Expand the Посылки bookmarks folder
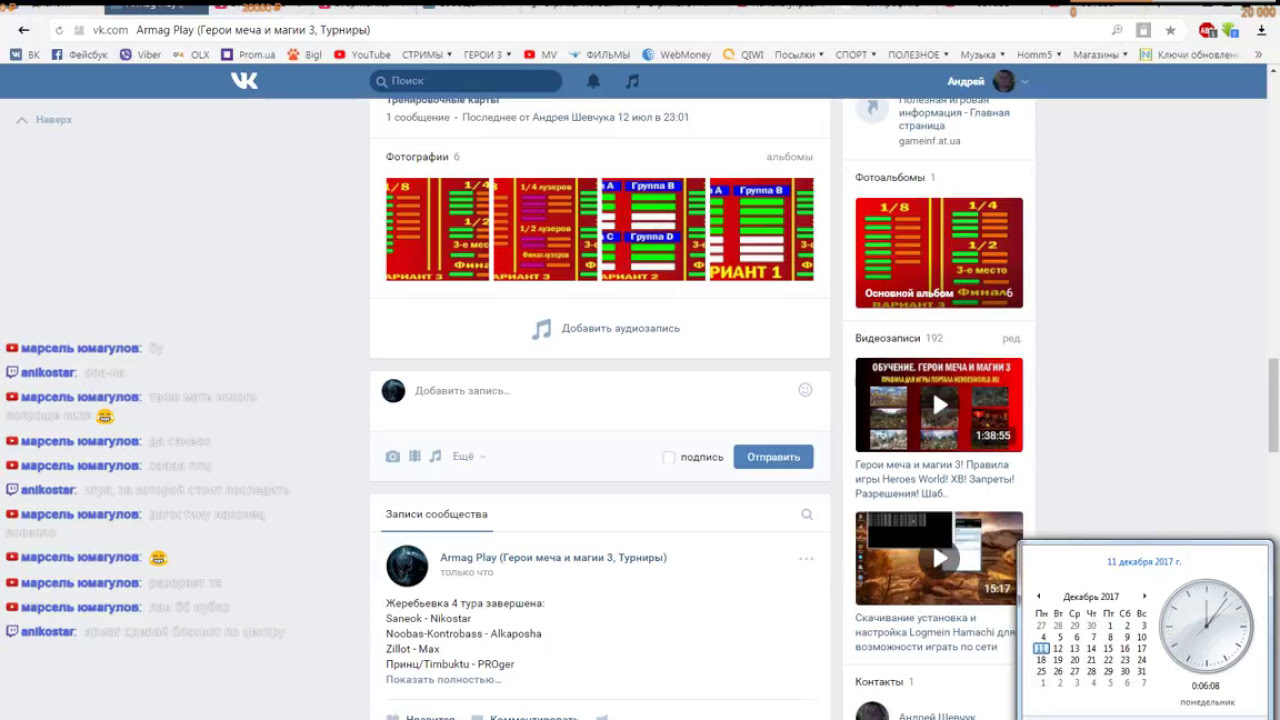 [x=800, y=55]
